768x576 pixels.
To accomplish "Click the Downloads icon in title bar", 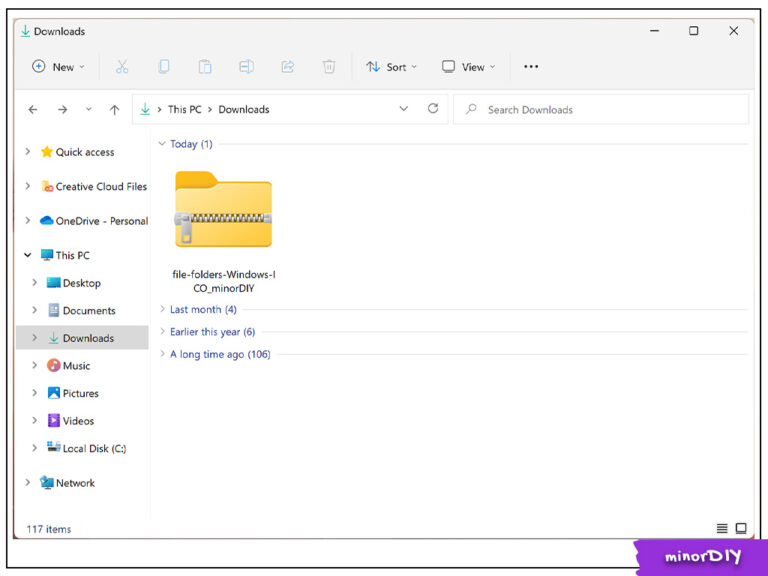I will pos(25,31).
